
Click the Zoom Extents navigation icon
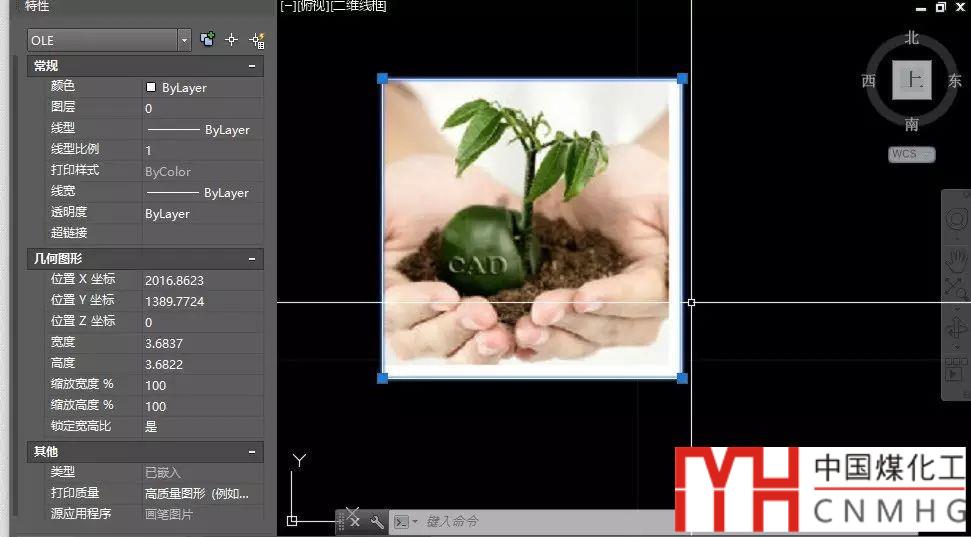pos(955,289)
